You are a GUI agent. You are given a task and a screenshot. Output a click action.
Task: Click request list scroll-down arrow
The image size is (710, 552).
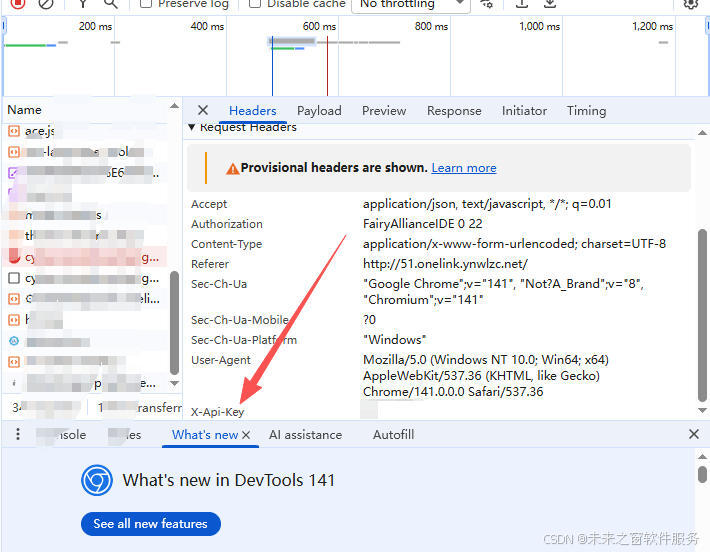click(174, 383)
